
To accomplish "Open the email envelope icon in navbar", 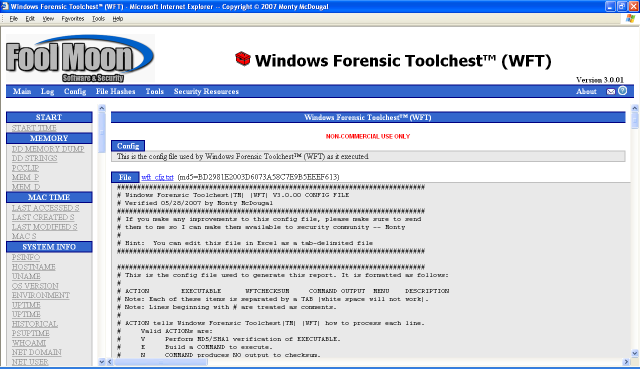I will (611, 91).
